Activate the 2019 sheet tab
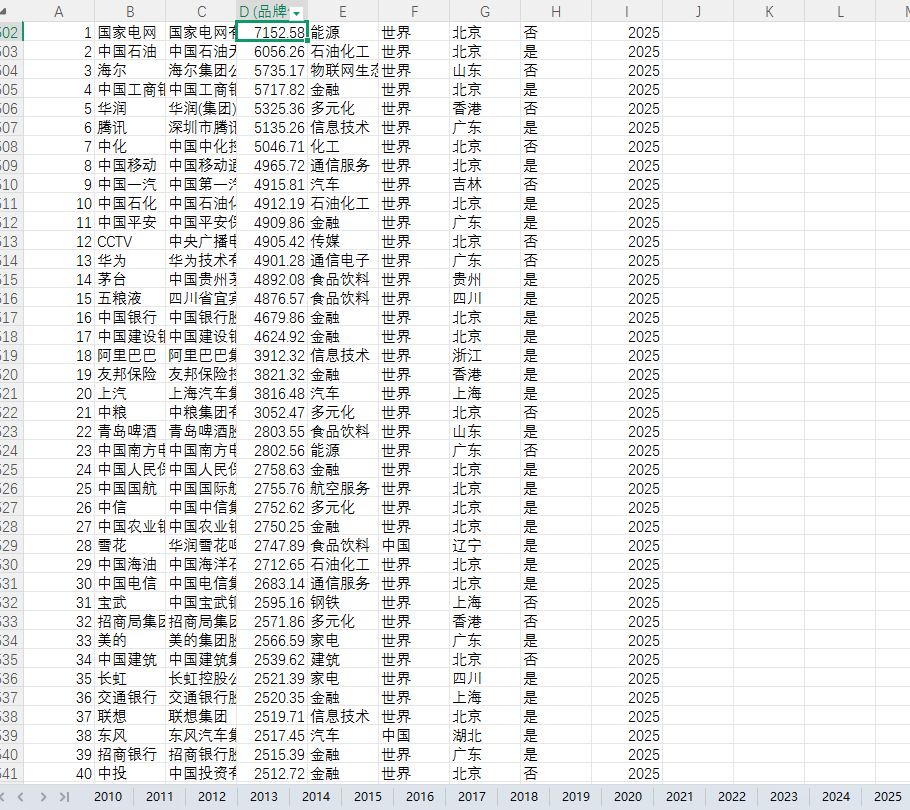The width and height of the screenshot is (910, 810). pyautogui.click(x=576, y=797)
